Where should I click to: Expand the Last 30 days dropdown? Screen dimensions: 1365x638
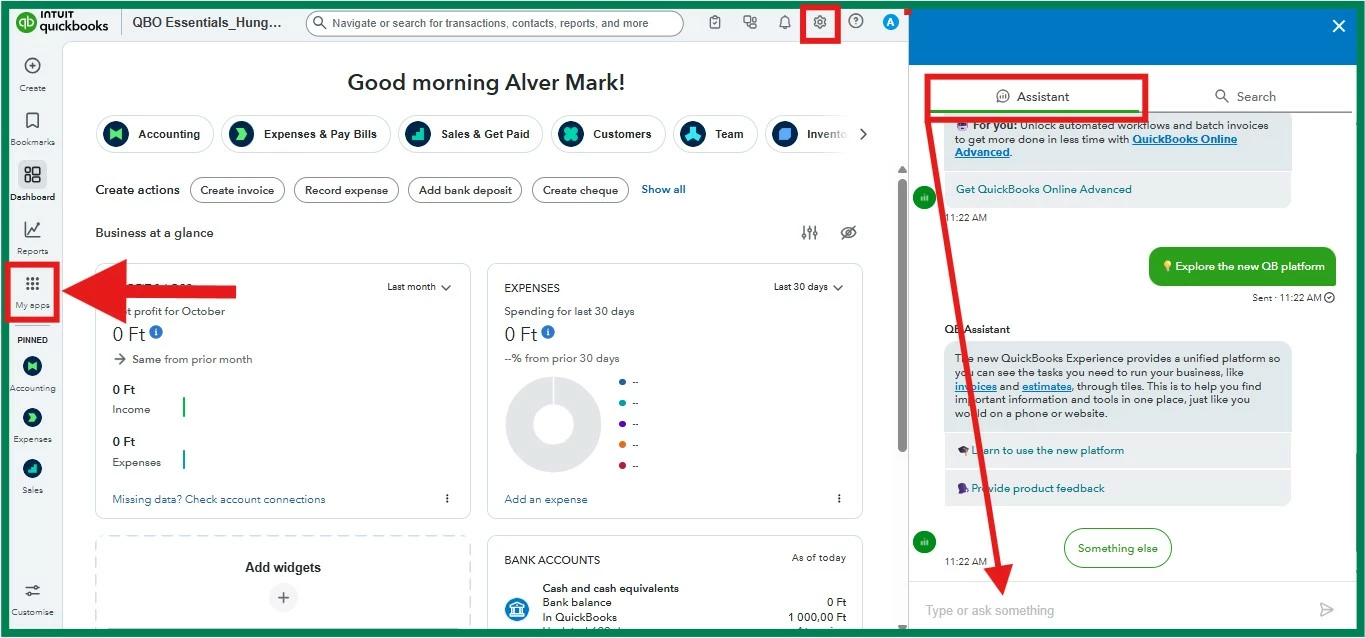tap(808, 287)
